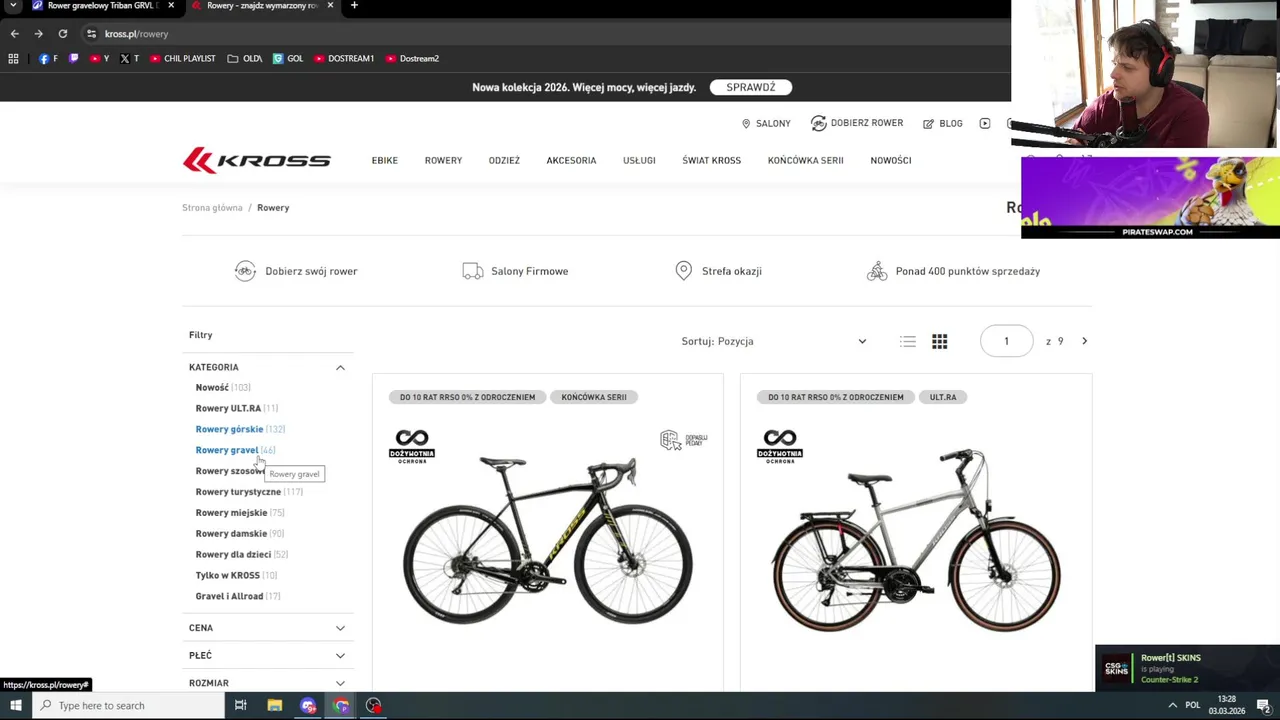Filter by Rowery dla dzieci category
The width and height of the screenshot is (1280, 720).
click(242, 555)
